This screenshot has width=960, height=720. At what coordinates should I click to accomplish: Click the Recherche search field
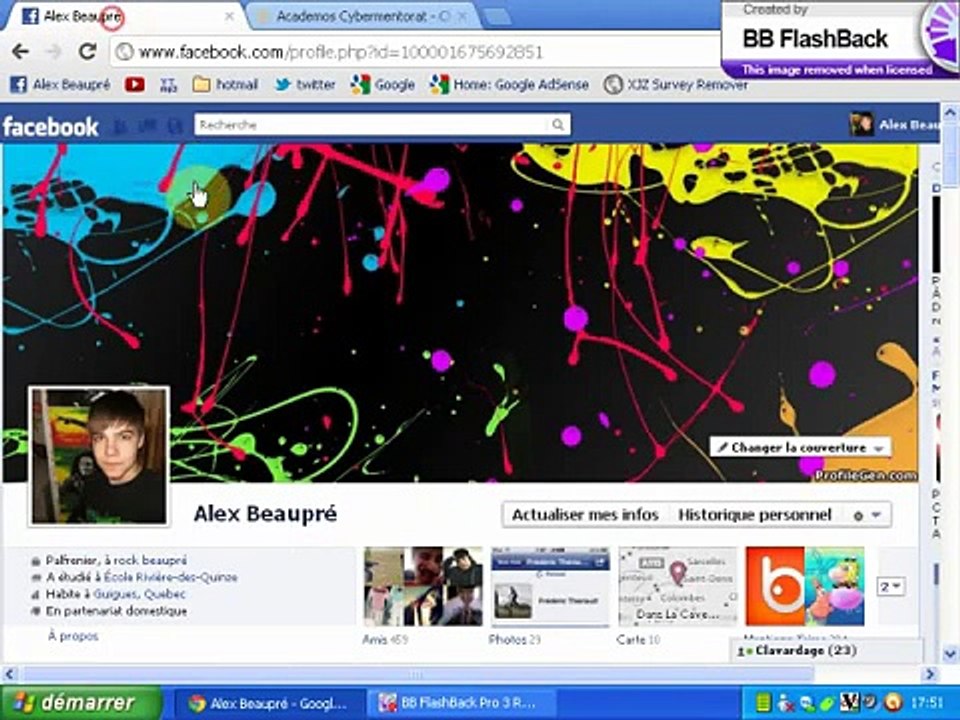coord(371,125)
